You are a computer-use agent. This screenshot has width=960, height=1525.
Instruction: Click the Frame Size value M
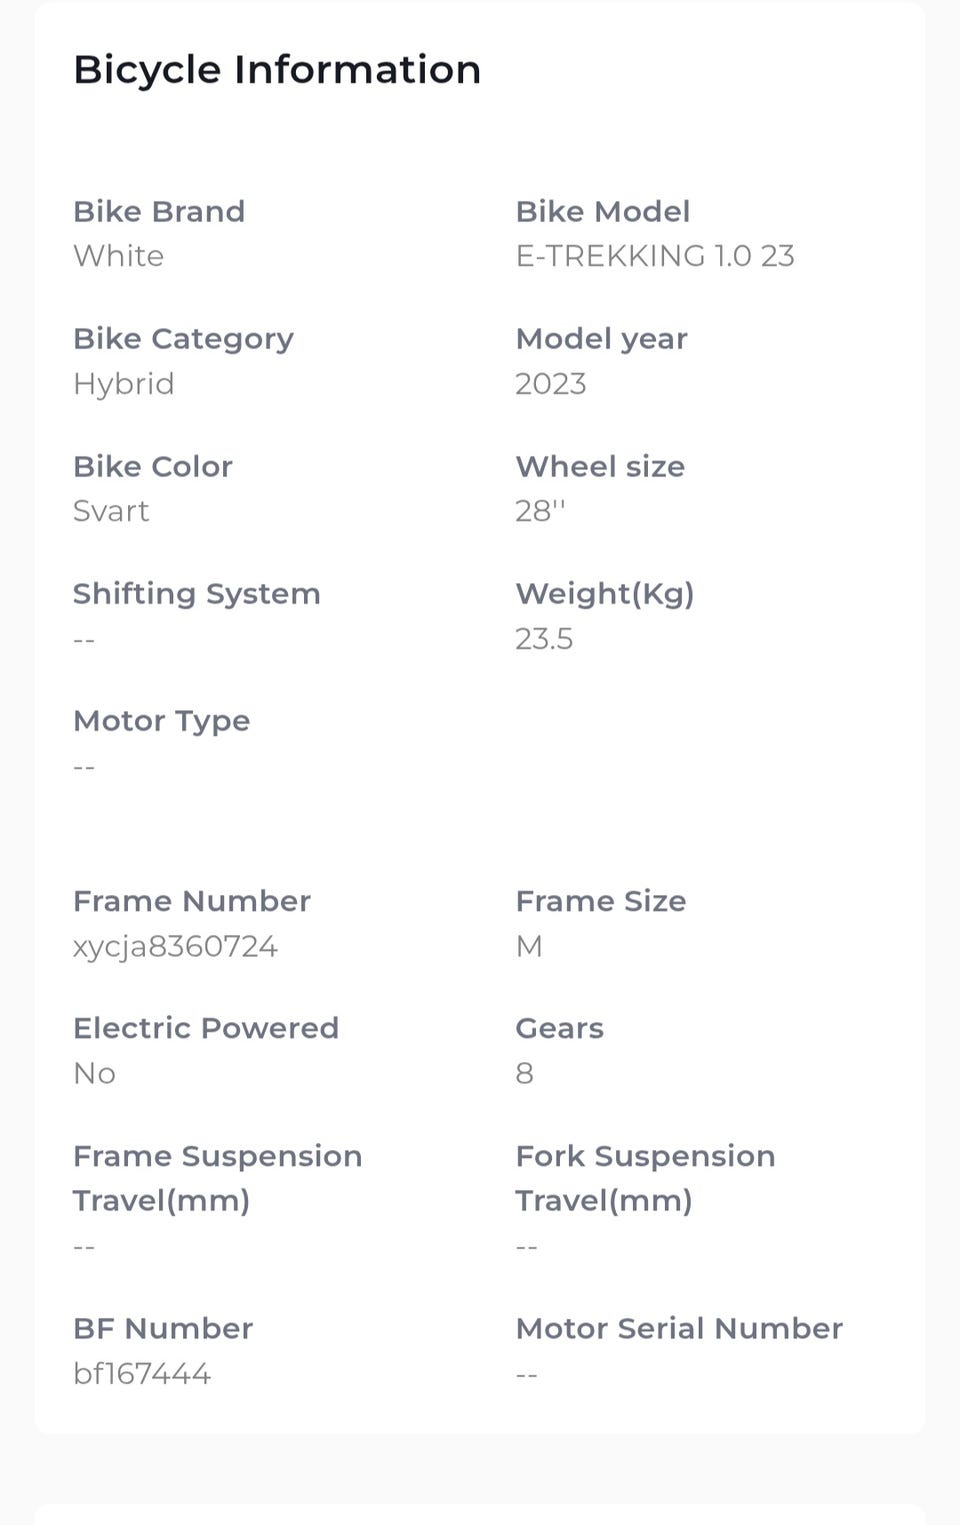point(529,946)
